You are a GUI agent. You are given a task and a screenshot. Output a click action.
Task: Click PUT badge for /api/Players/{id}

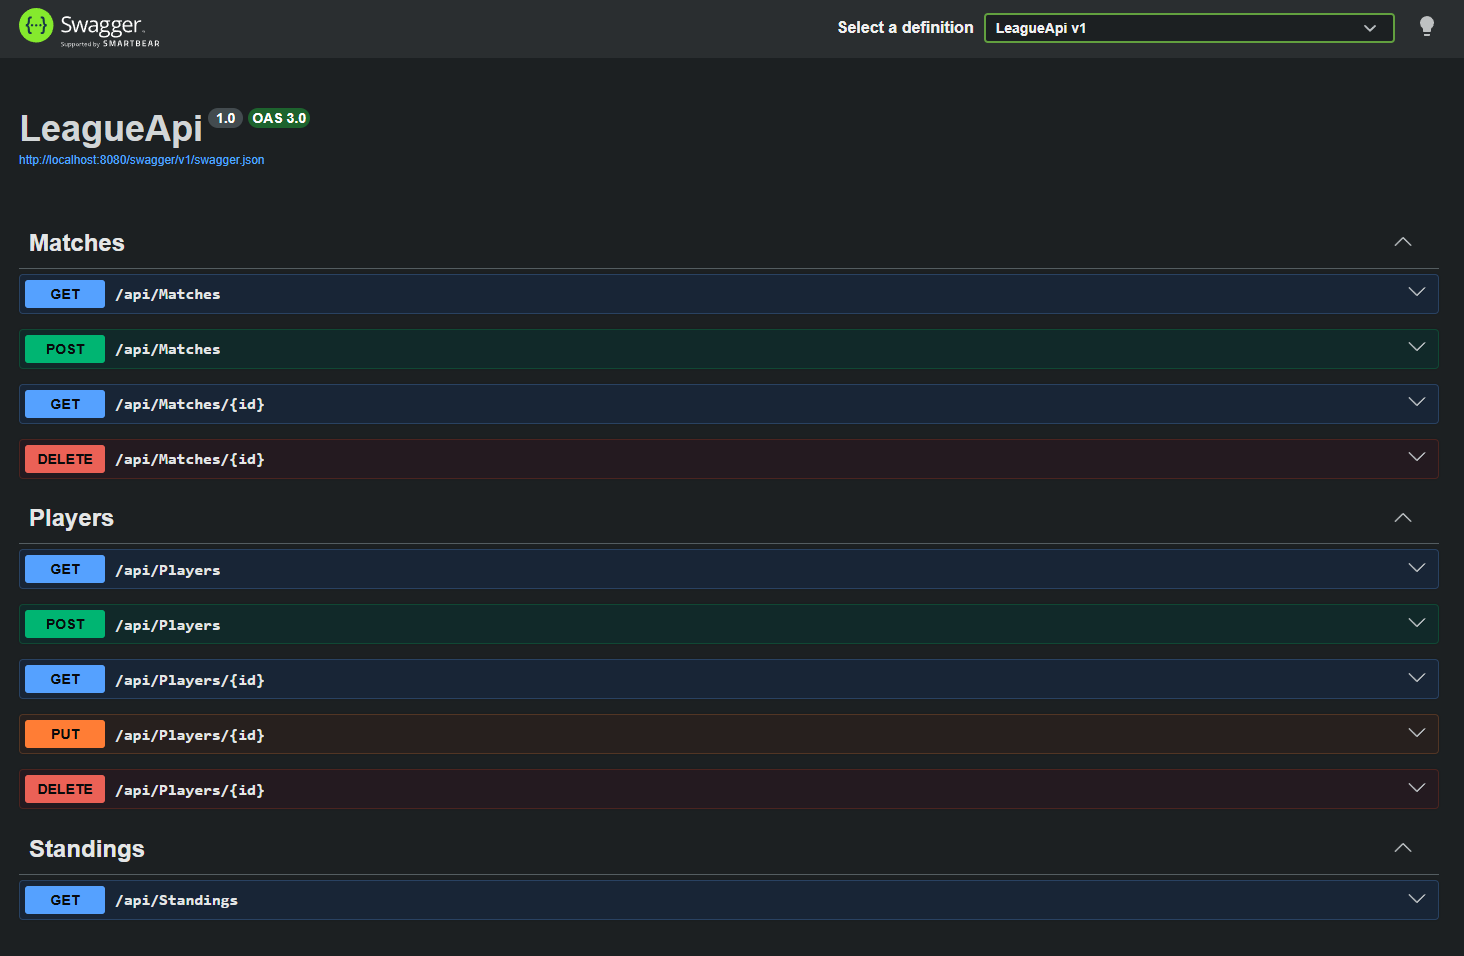pyautogui.click(x=65, y=734)
